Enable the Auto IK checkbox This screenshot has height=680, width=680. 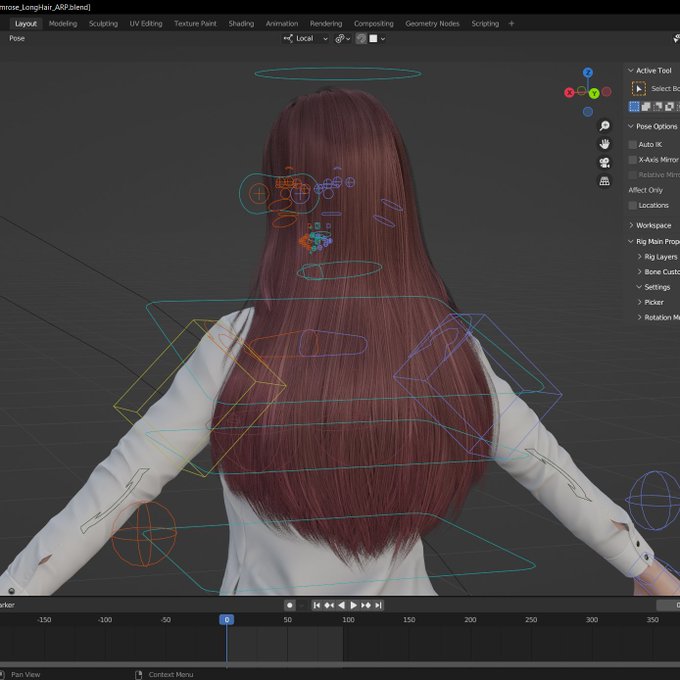coord(633,144)
